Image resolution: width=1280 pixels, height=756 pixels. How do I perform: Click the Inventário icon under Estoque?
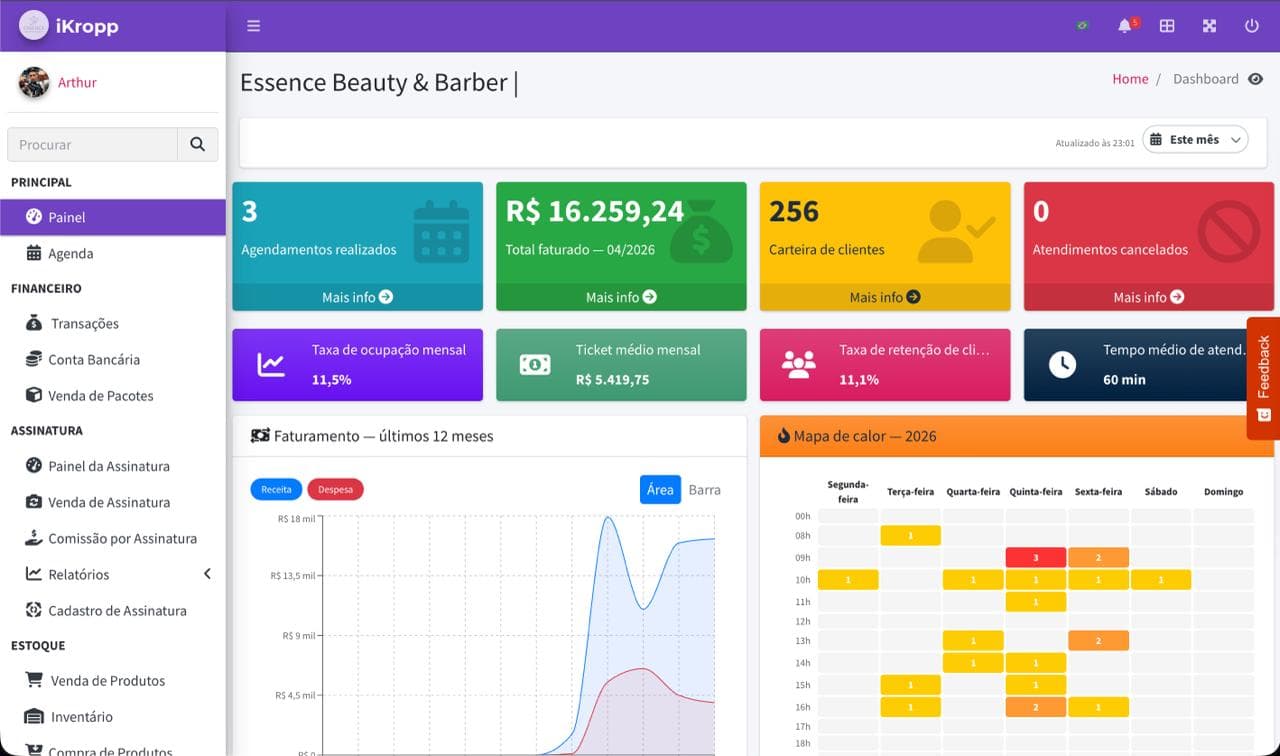(34, 716)
